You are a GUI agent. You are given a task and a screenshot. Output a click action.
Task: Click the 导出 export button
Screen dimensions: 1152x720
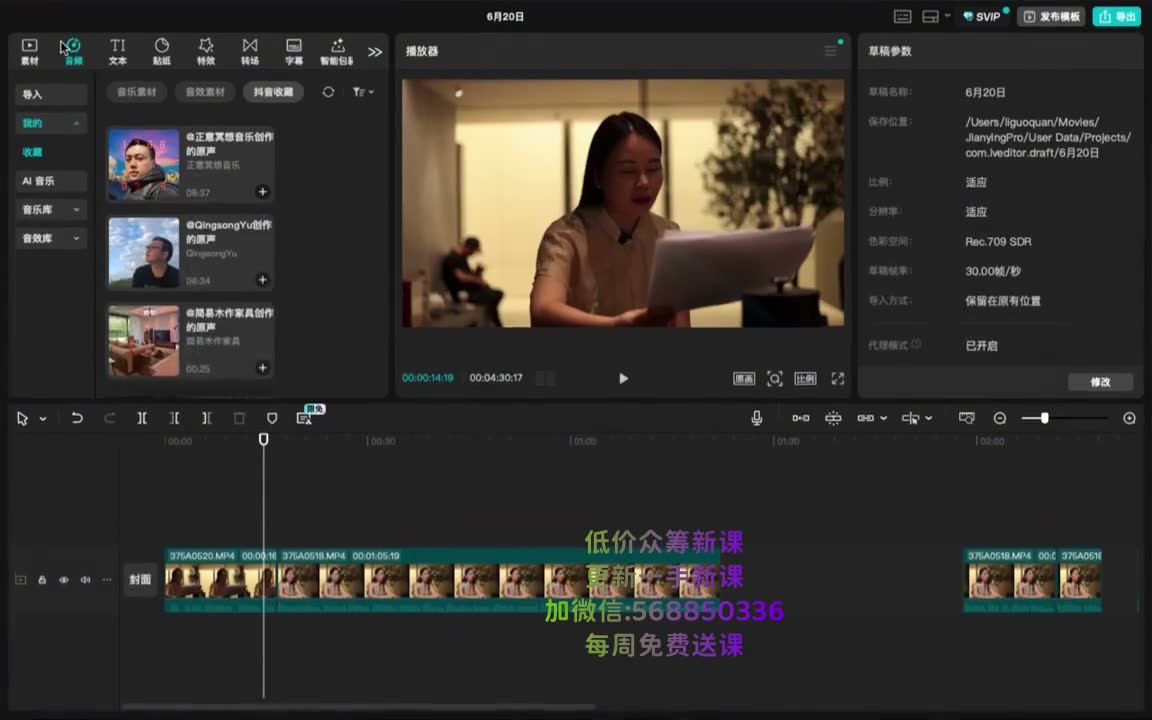[1116, 16]
